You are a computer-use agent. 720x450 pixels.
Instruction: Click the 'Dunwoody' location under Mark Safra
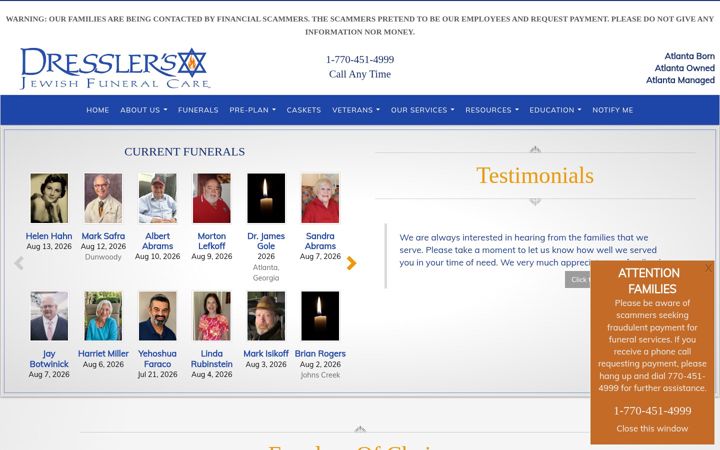(x=103, y=257)
